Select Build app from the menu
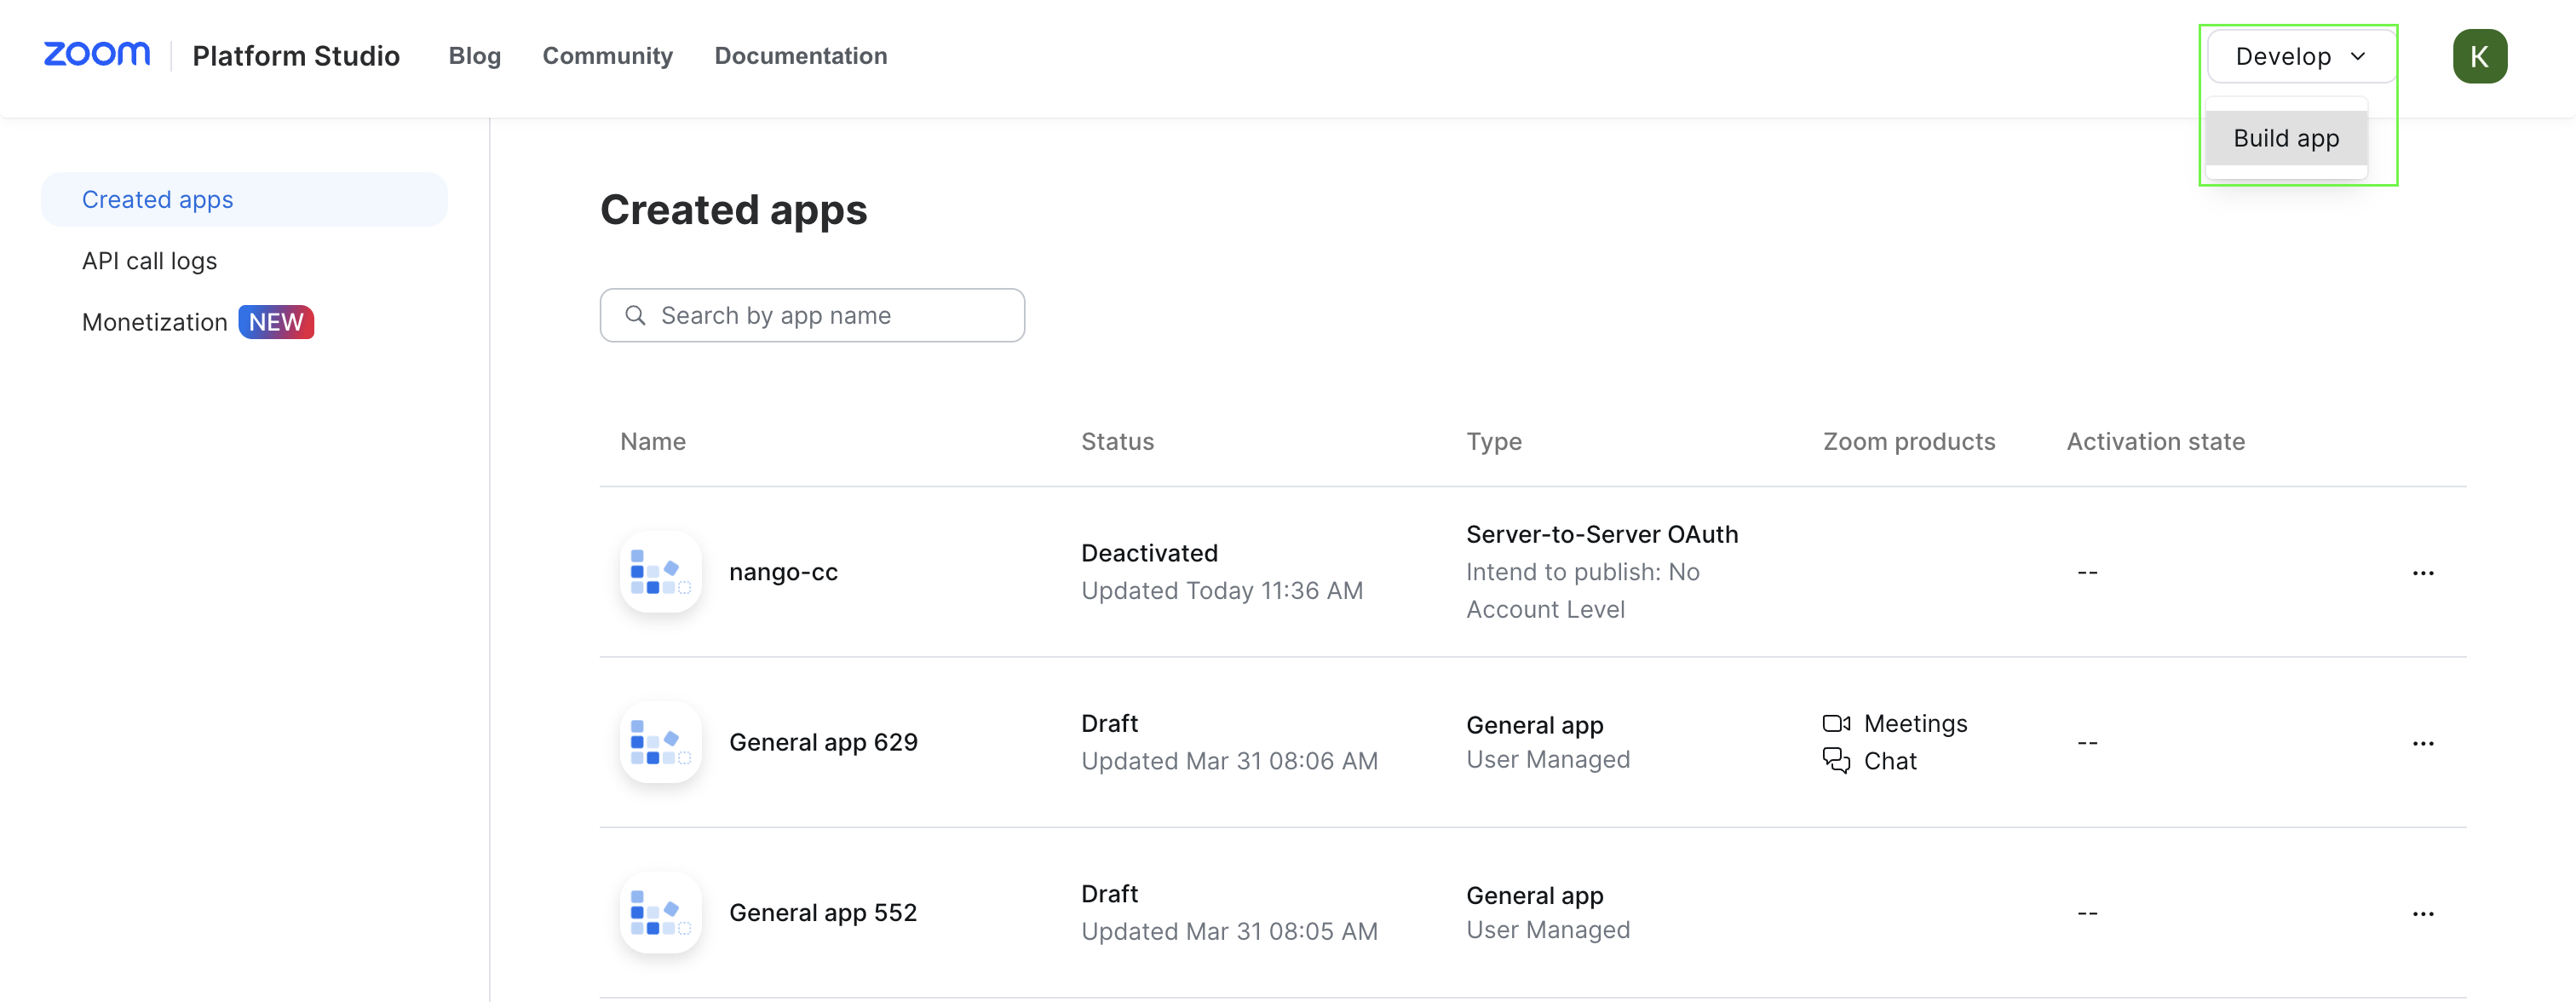This screenshot has height=1002, width=2576. [x=2286, y=138]
